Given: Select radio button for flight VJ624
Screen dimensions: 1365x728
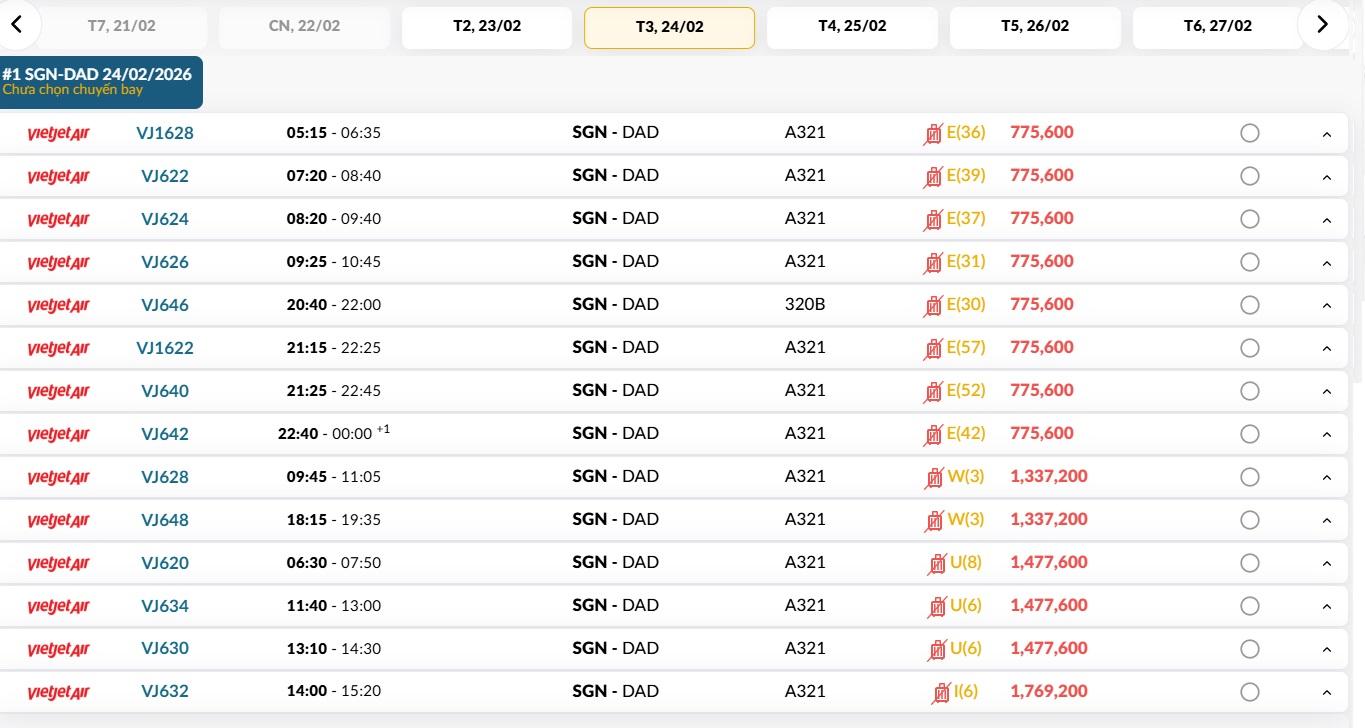Looking at the screenshot, I should coord(1249,219).
